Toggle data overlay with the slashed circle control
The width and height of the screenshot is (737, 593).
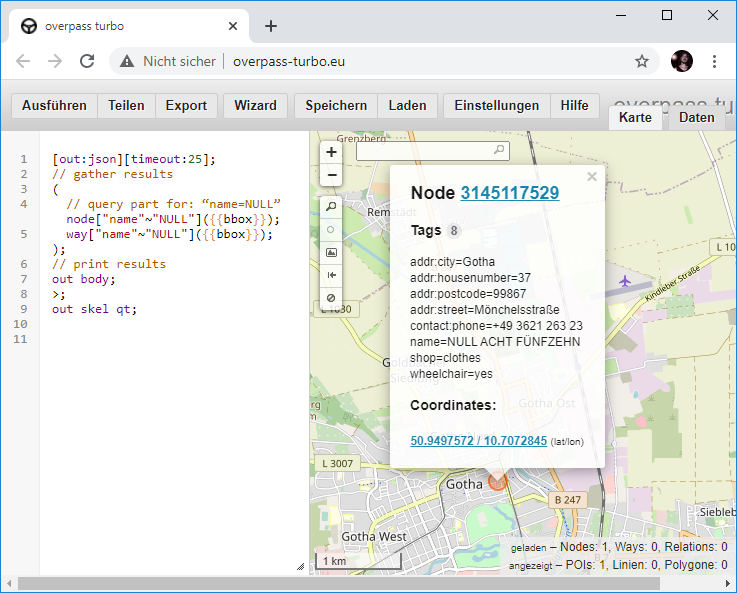point(332,298)
